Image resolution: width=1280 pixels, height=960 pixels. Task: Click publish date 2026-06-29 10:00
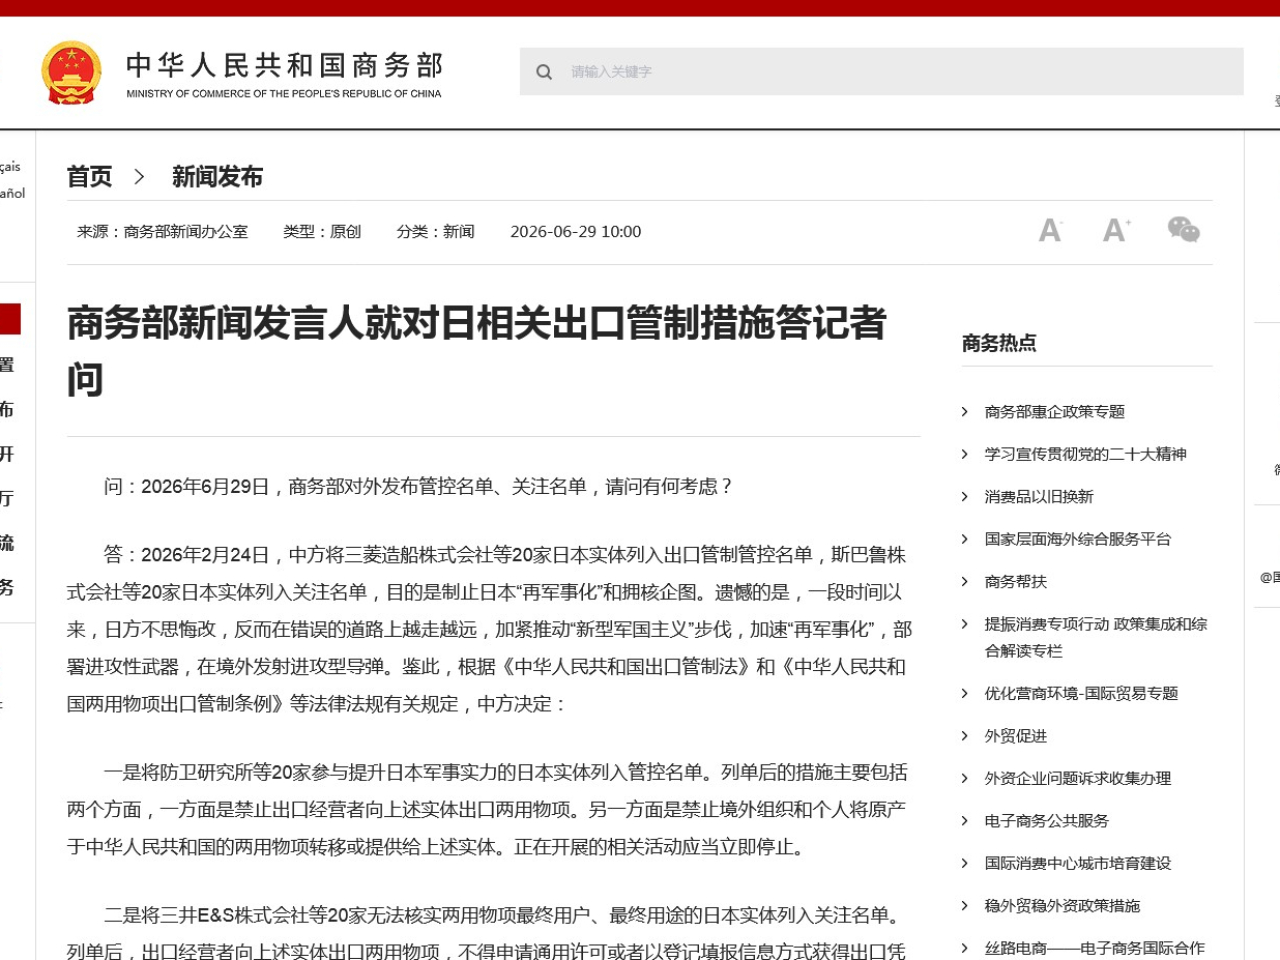click(x=576, y=232)
